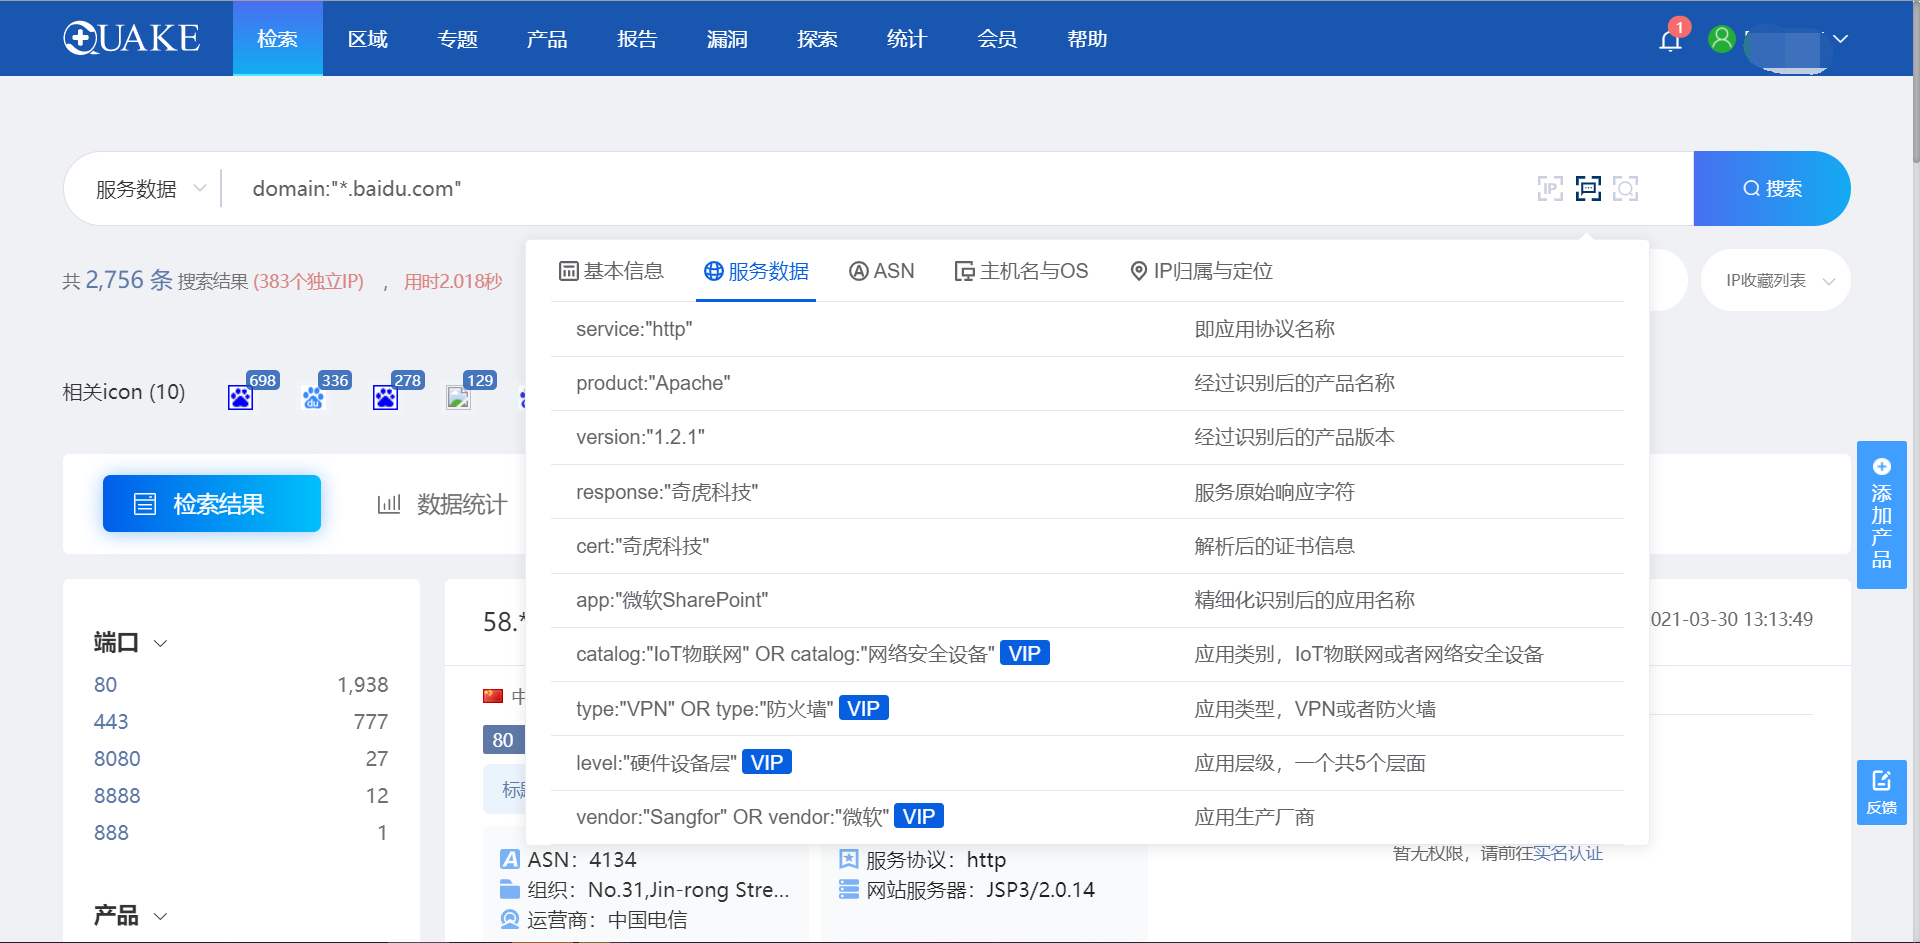Image resolution: width=1920 pixels, height=943 pixels.
Task: Filter by port 8888
Action: pos(117,796)
